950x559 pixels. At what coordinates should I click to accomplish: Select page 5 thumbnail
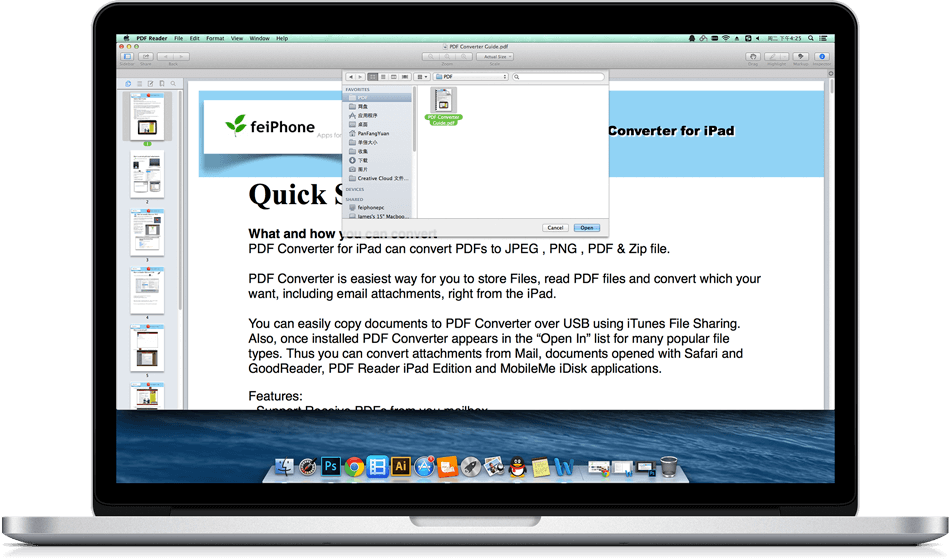pyautogui.click(x=147, y=349)
